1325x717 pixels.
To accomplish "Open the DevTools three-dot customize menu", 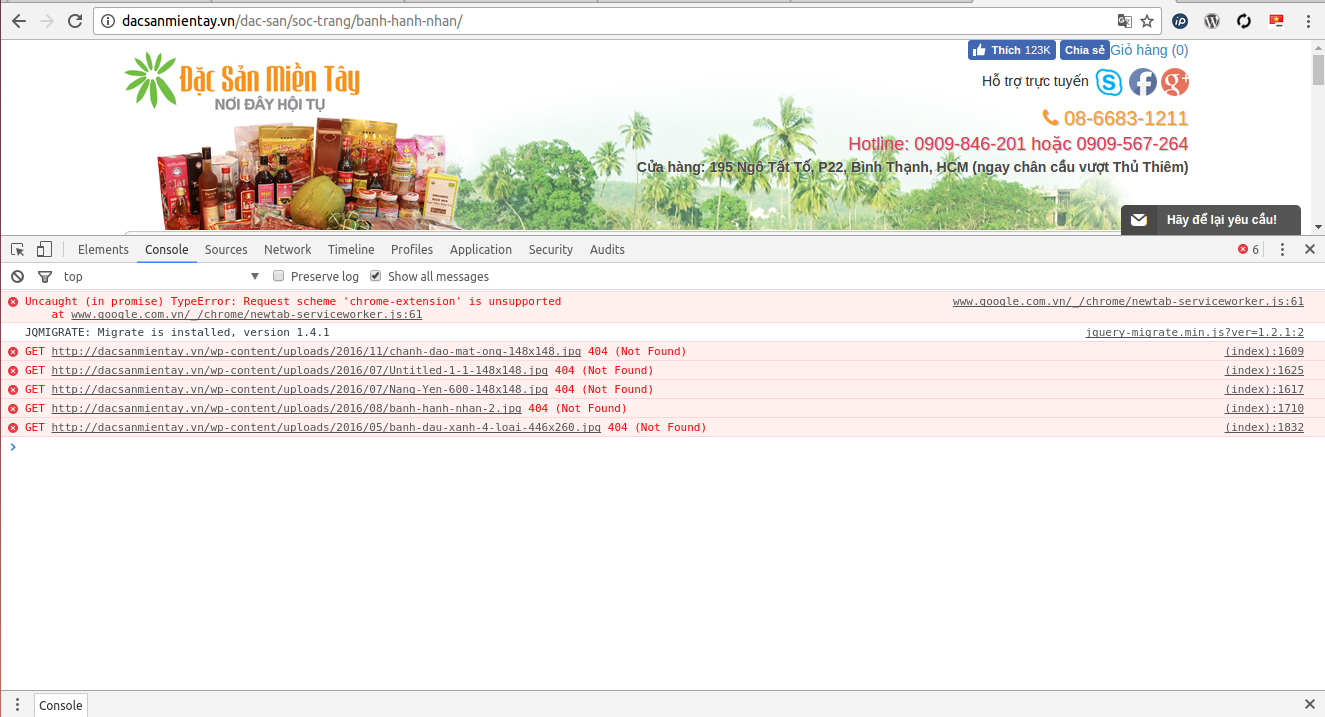I will tap(1282, 250).
